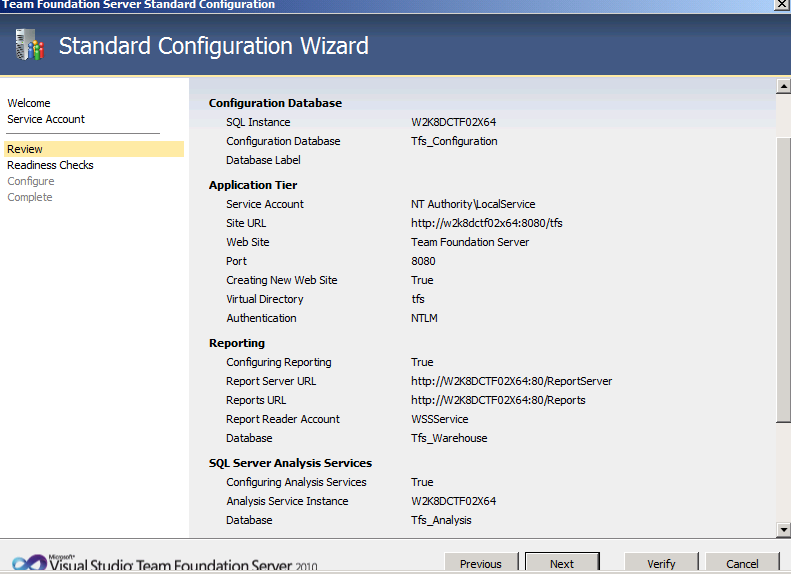Click the Site URL value text
The width and height of the screenshot is (791, 574).
(486, 223)
